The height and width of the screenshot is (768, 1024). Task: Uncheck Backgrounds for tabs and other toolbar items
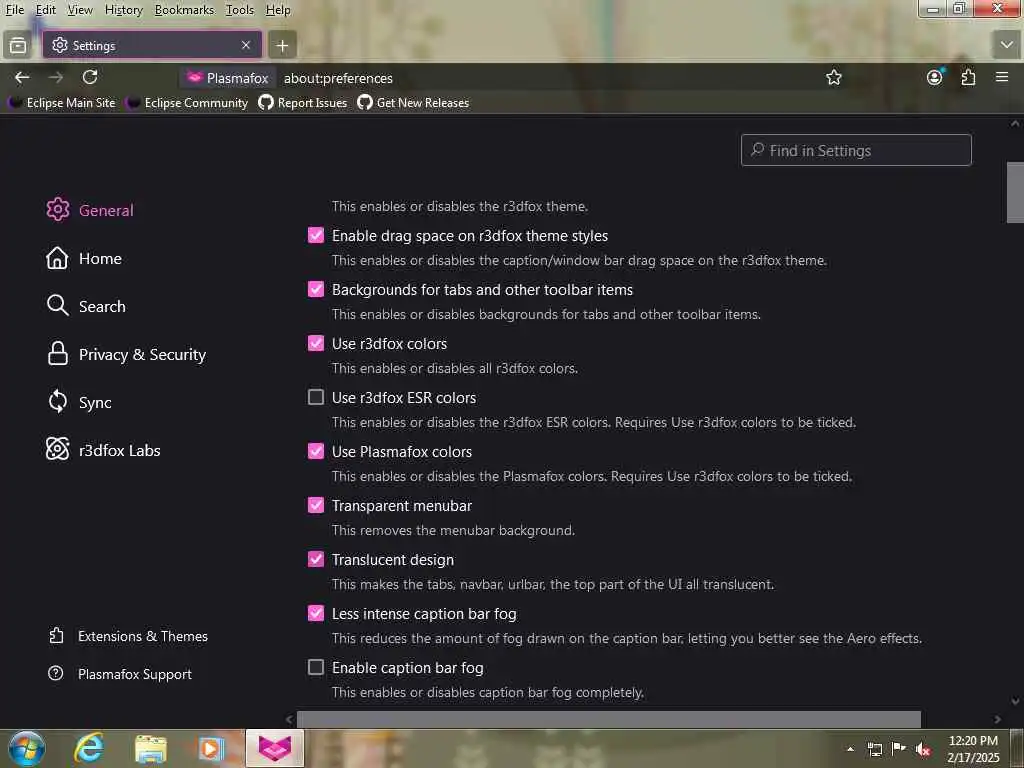(x=315, y=289)
